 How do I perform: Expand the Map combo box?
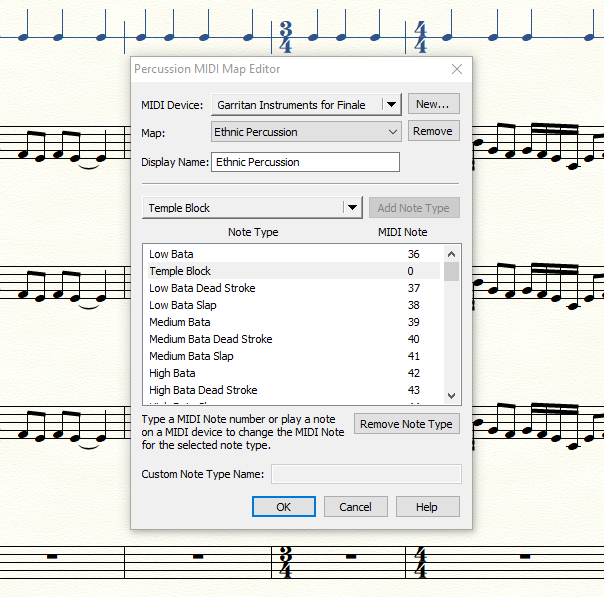(392, 132)
